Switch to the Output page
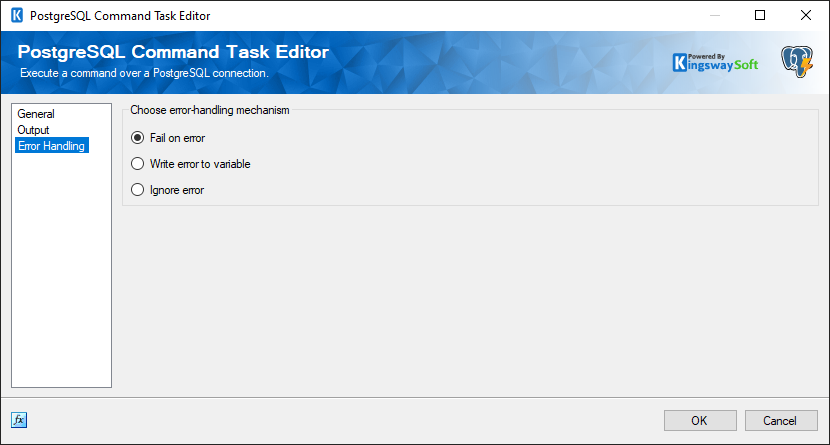 point(33,130)
